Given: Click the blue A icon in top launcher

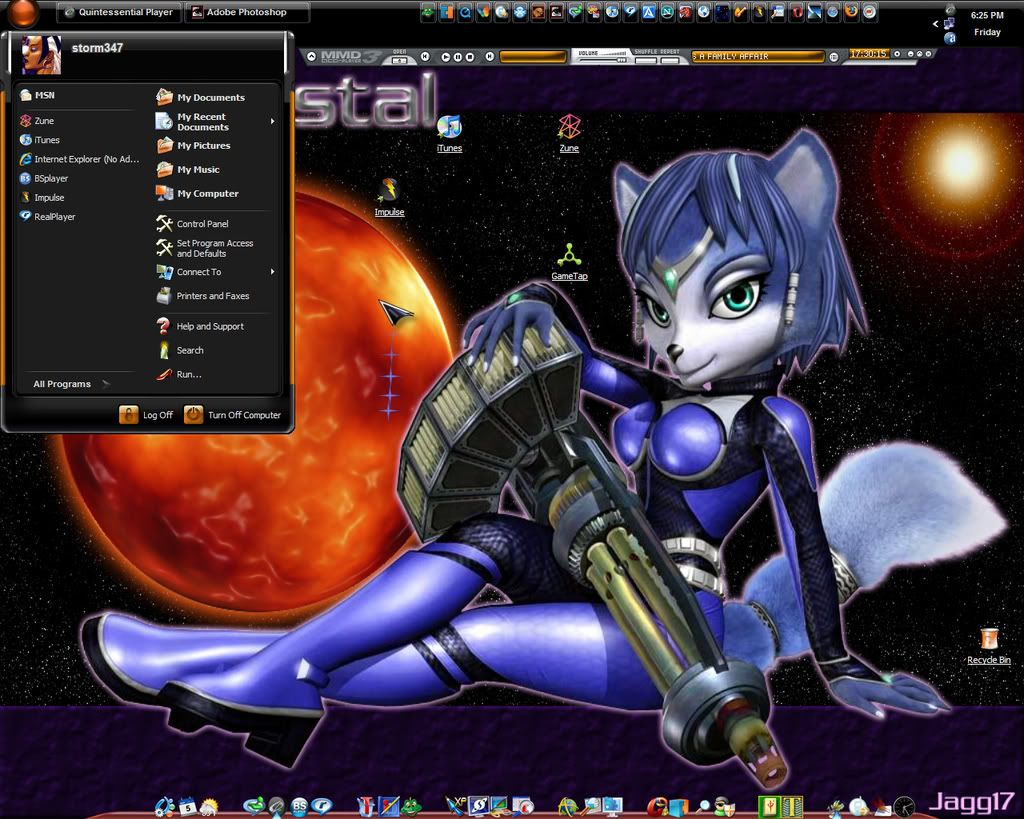Looking at the screenshot, I should [648, 12].
